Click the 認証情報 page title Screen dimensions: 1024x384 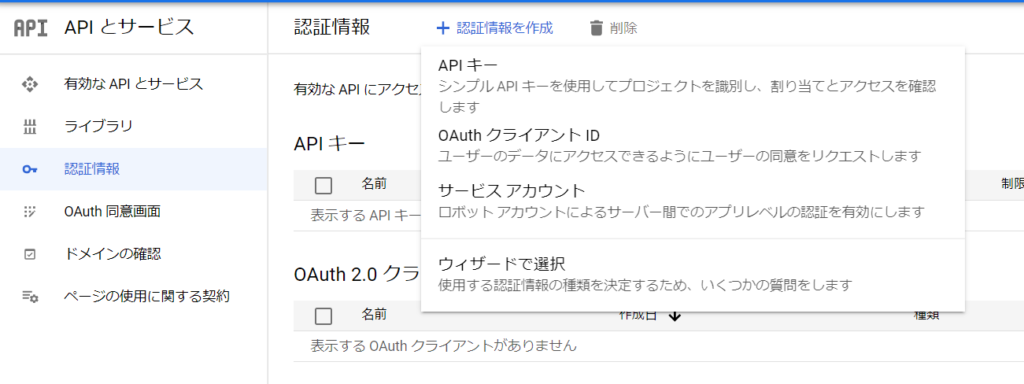[x=332, y=27]
